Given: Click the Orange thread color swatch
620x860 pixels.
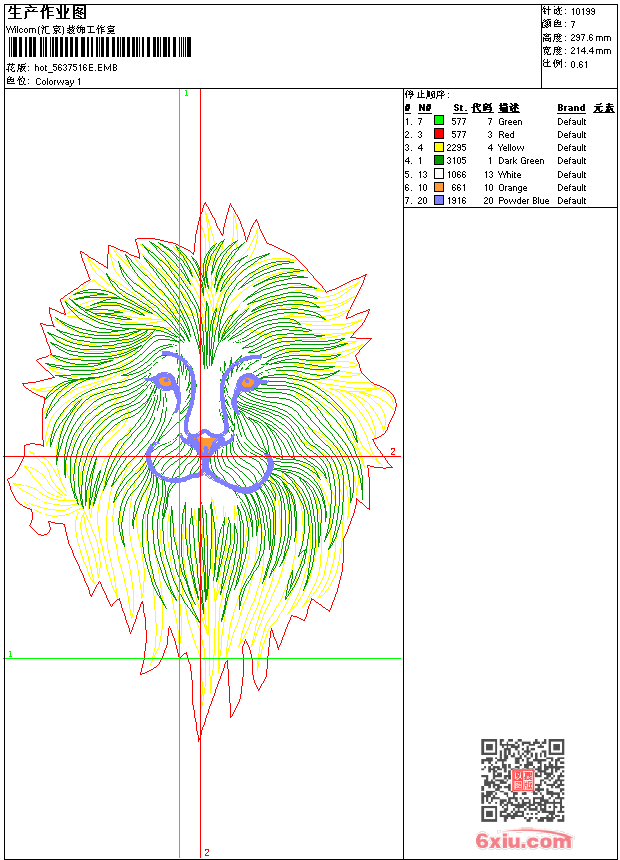Looking at the screenshot, I should (438, 187).
